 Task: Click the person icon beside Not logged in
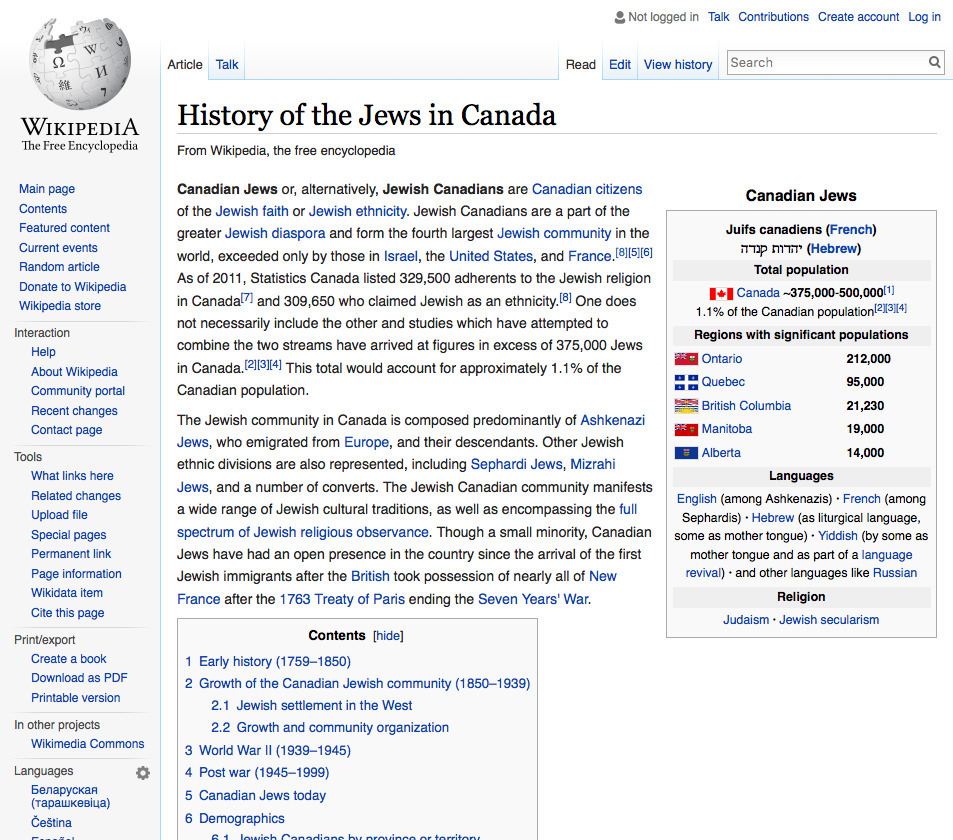(x=618, y=16)
